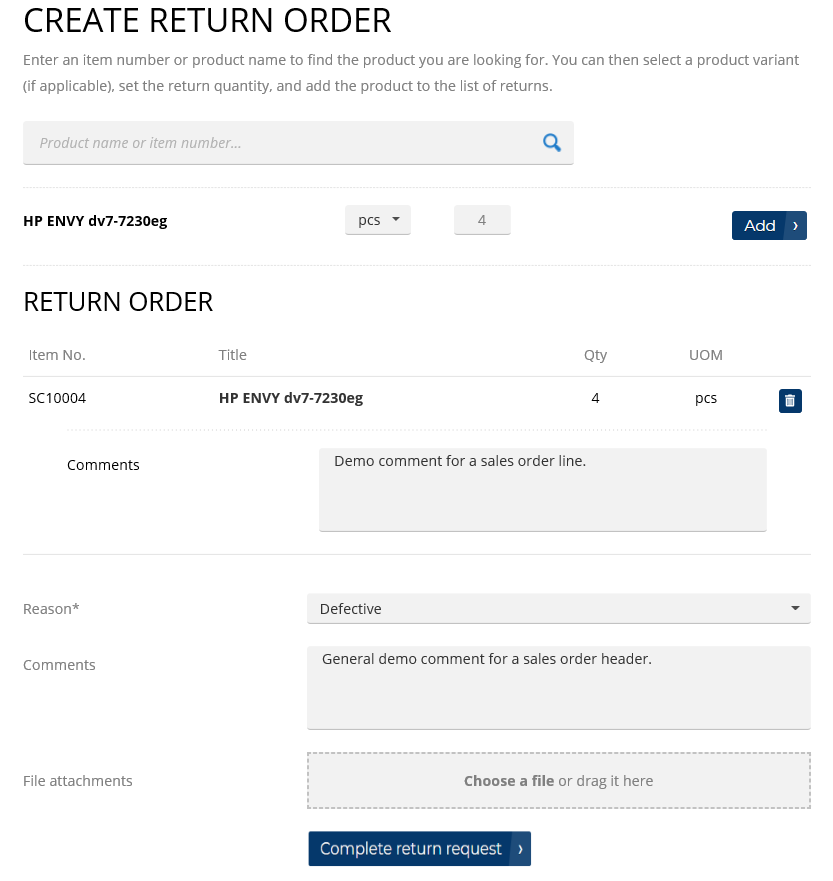Click the Item No. column header
Screen dimensions: 833x881
[57, 355]
